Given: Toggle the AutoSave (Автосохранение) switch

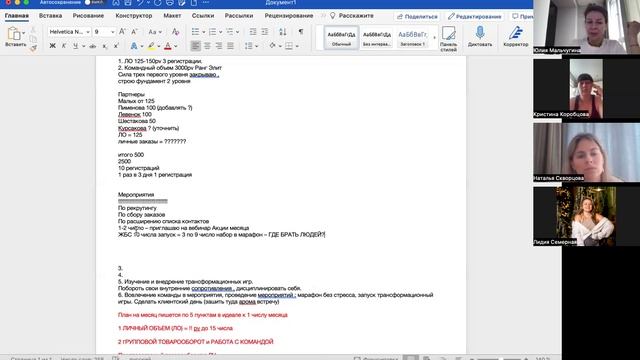Looking at the screenshot, I should [x=94, y=2].
